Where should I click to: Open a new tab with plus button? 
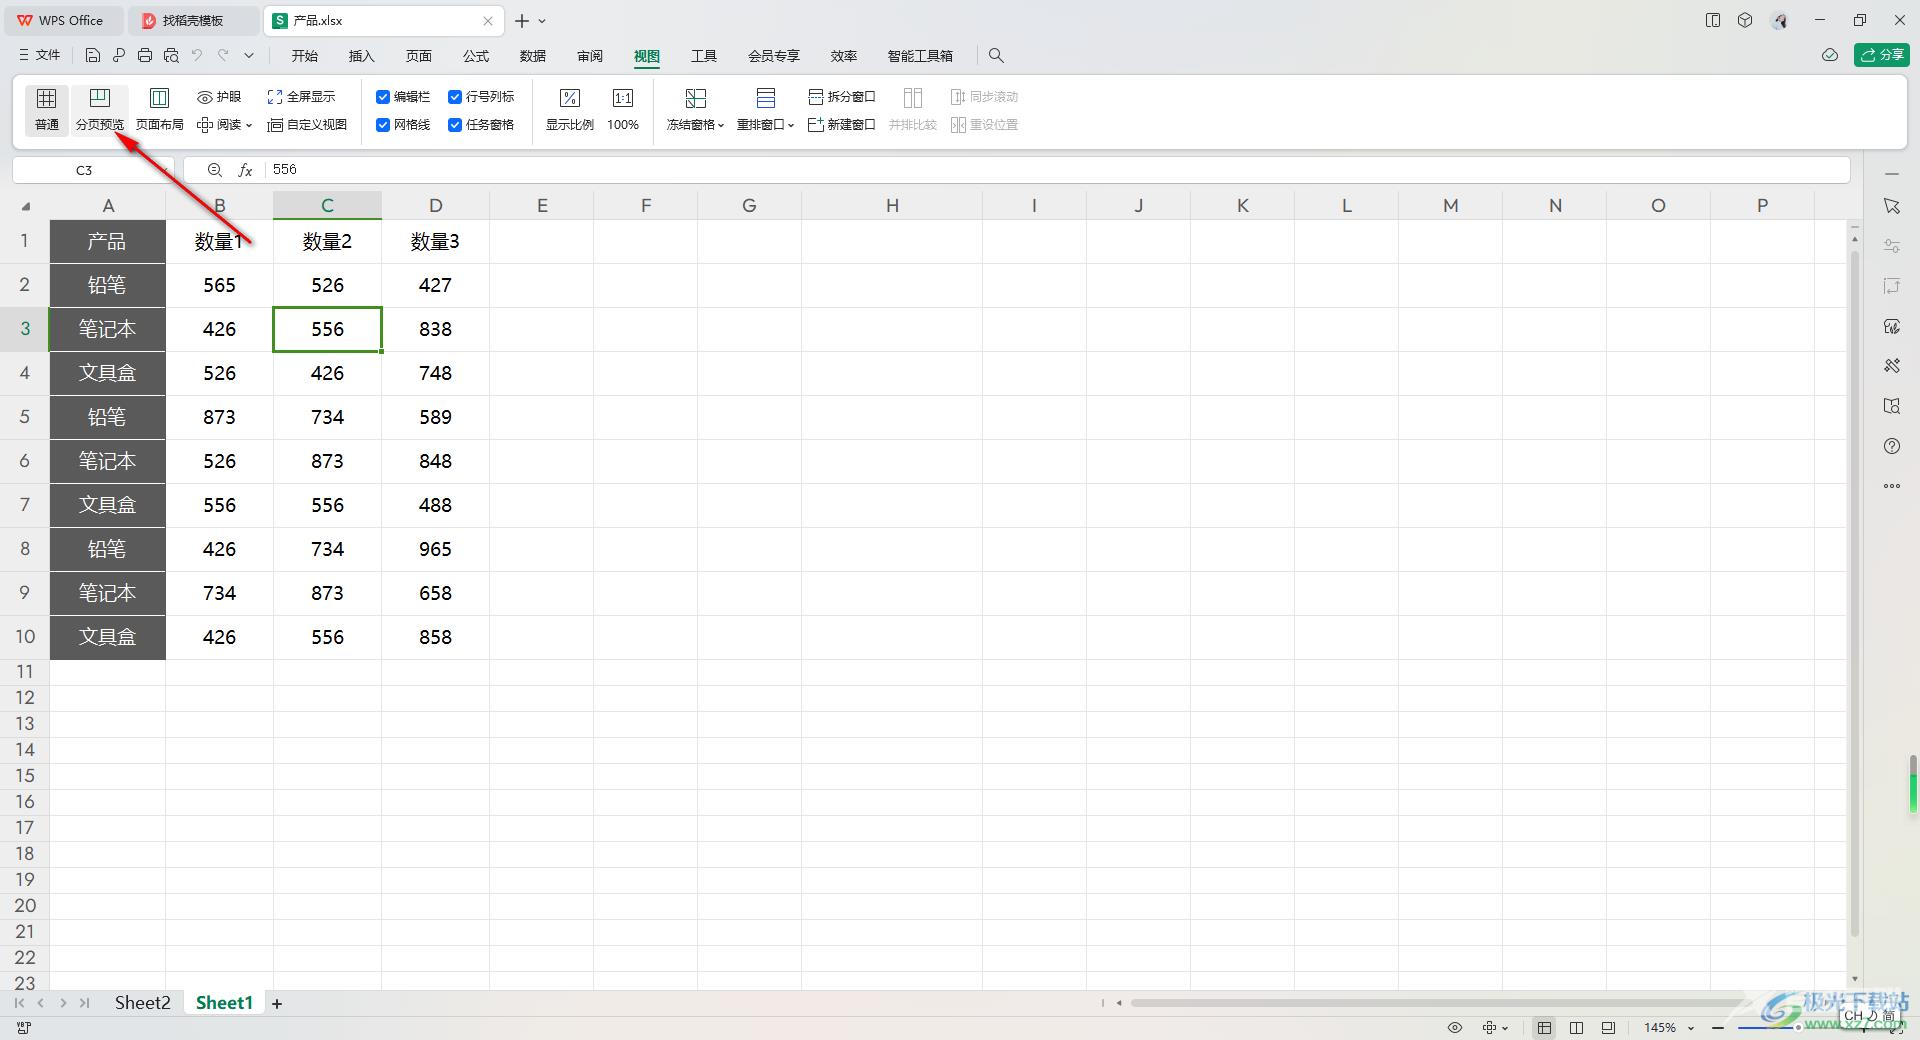tap(522, 21)
